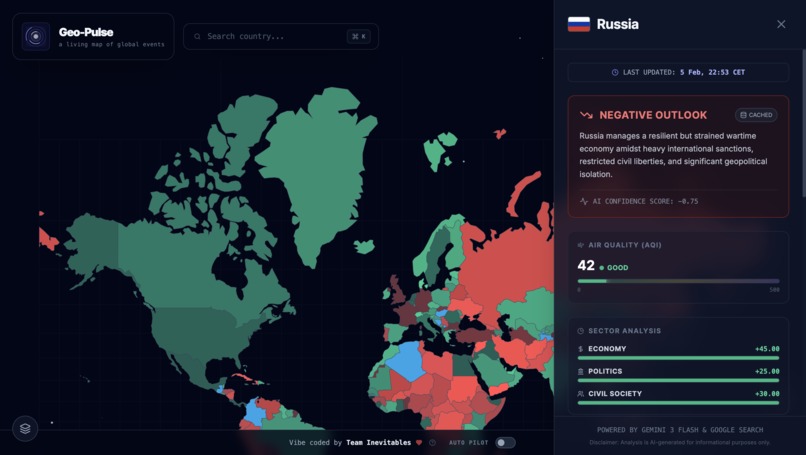Screen dimensions: 806x455
Task: Click the 5 Feb, 22:53 CET timestamp
Action: (x=712, y=72)
